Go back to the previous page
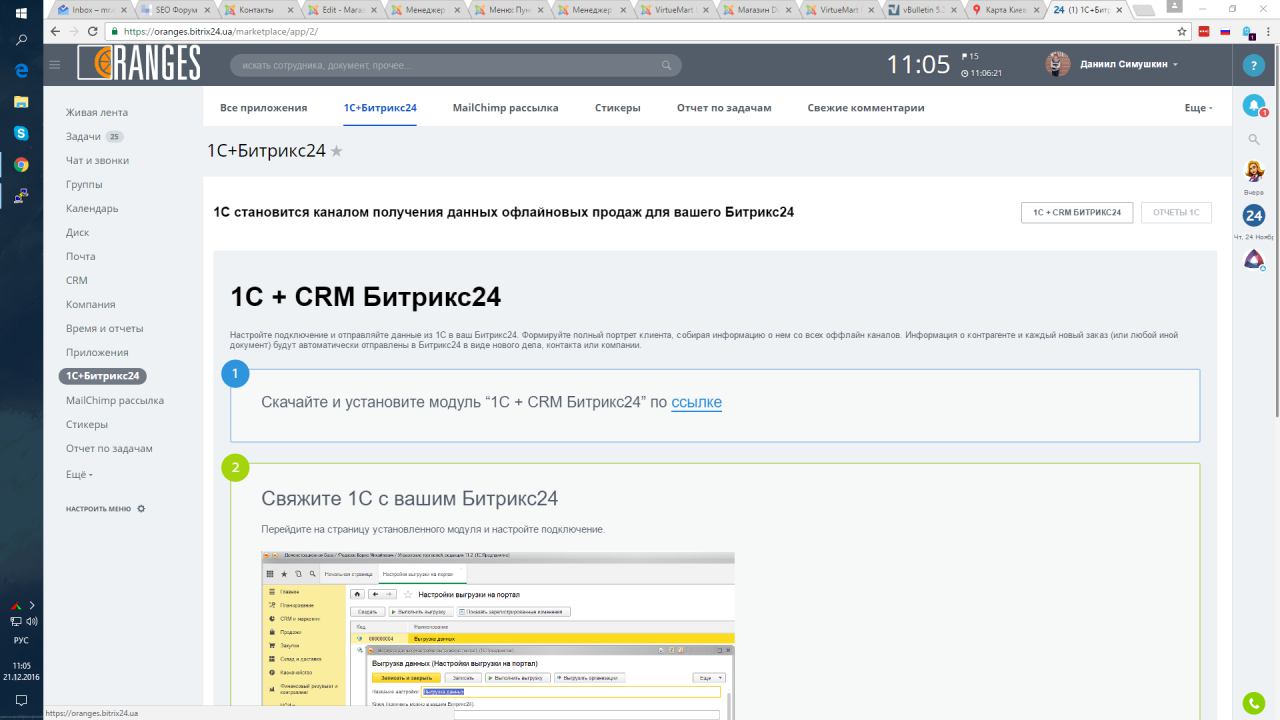This screenshot has height=720, width=1280. (53, 31)
